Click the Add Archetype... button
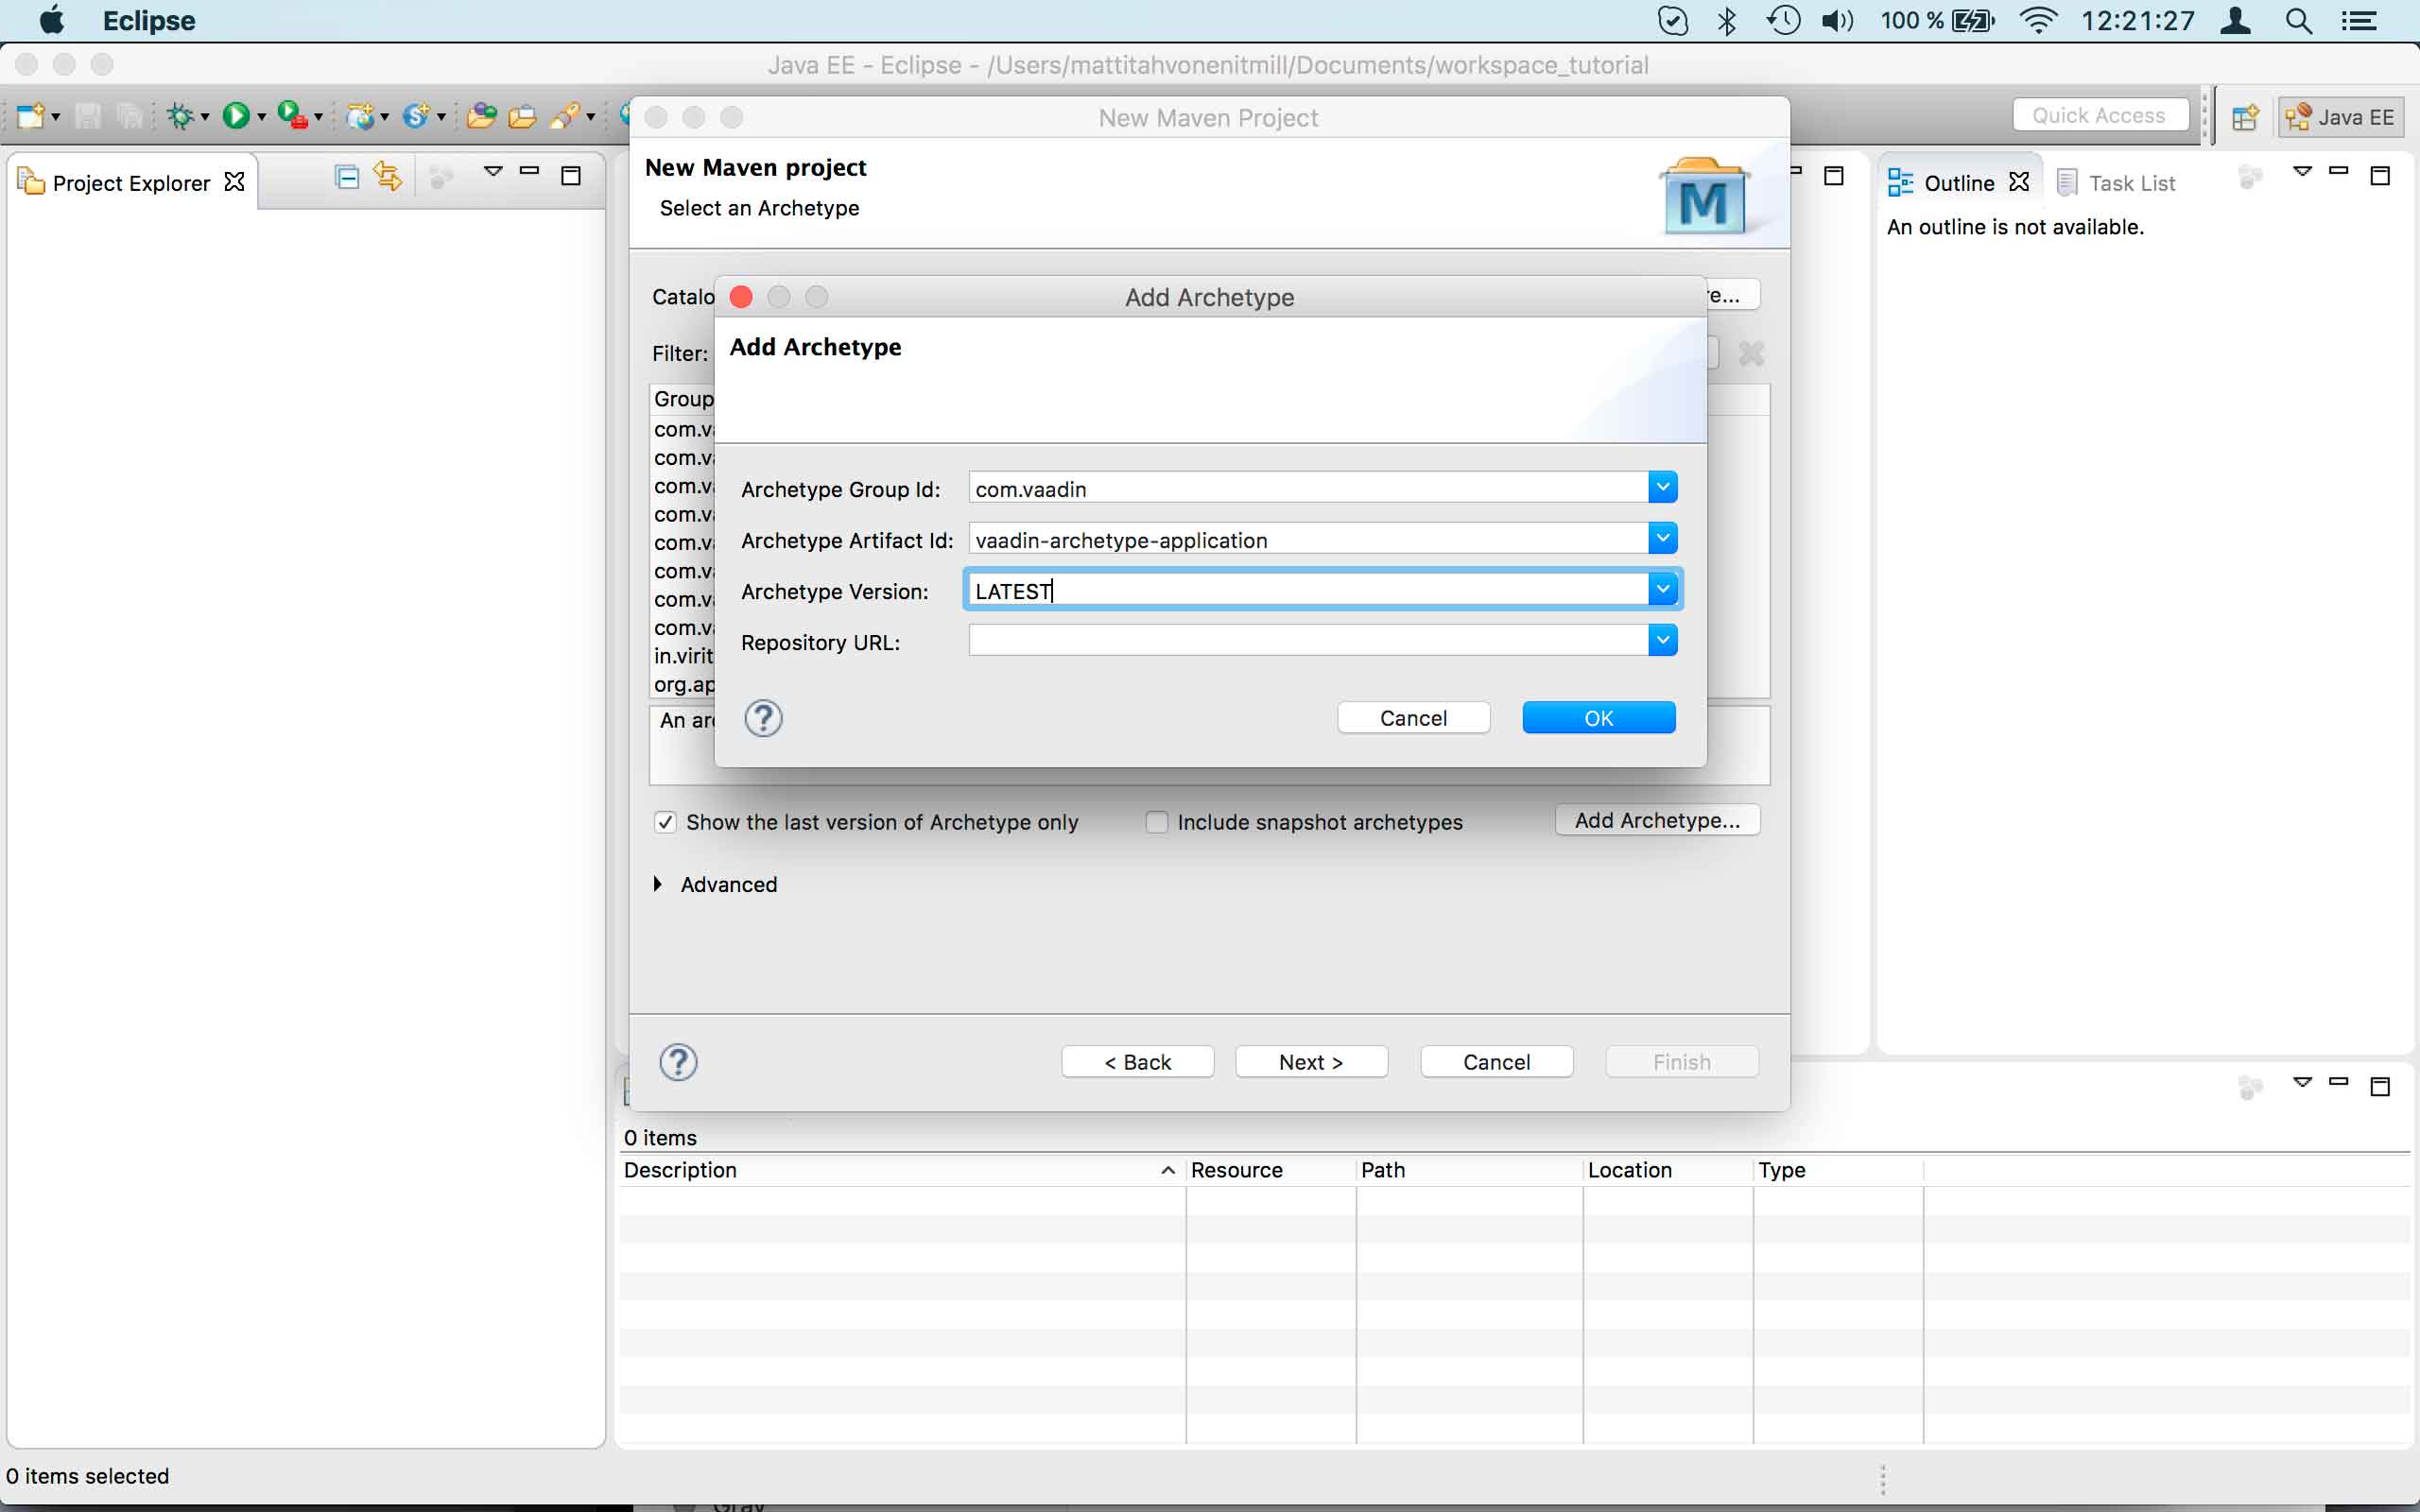Image resolution: width=2420 pixels, height=1512 pixels. pos(1657,820)
